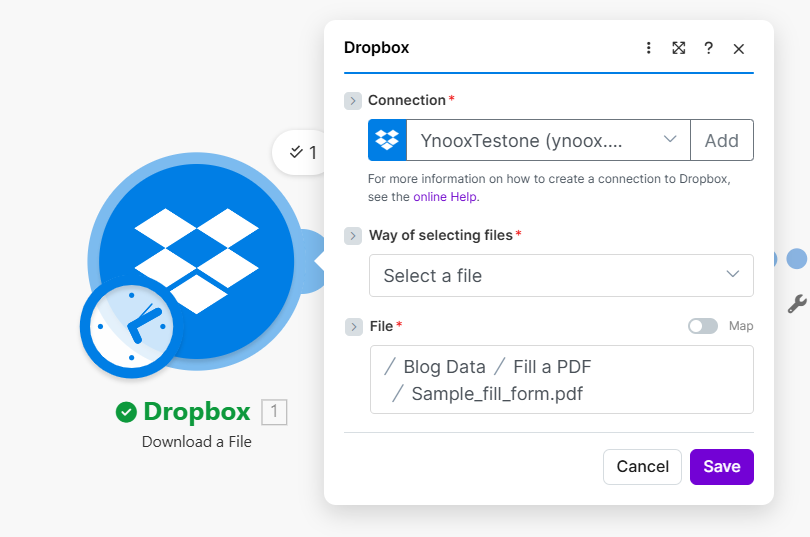The image size is (810, 537).
Task: Click the question mark help icon
Action: [x=708, y=48]
